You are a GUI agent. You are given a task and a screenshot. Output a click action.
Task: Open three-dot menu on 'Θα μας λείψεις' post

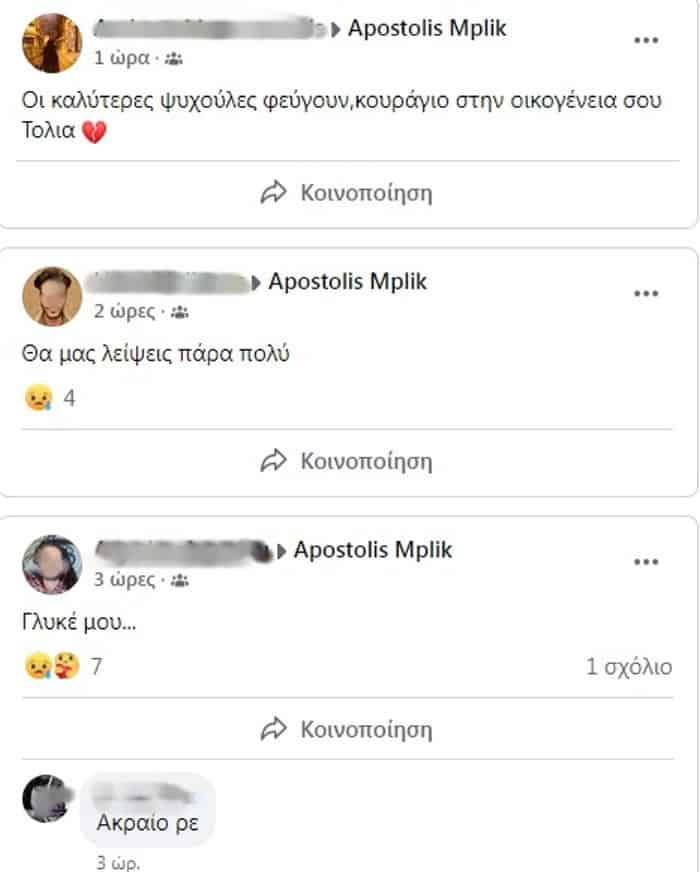point(646,294)
